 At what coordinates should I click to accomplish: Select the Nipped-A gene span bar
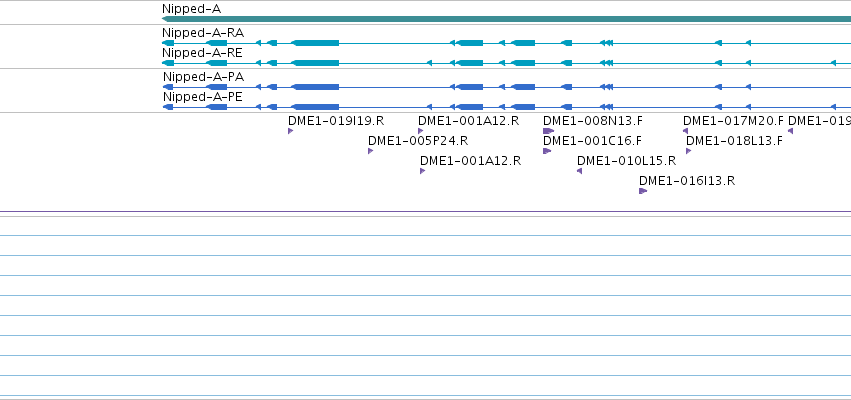pos(506,20)
